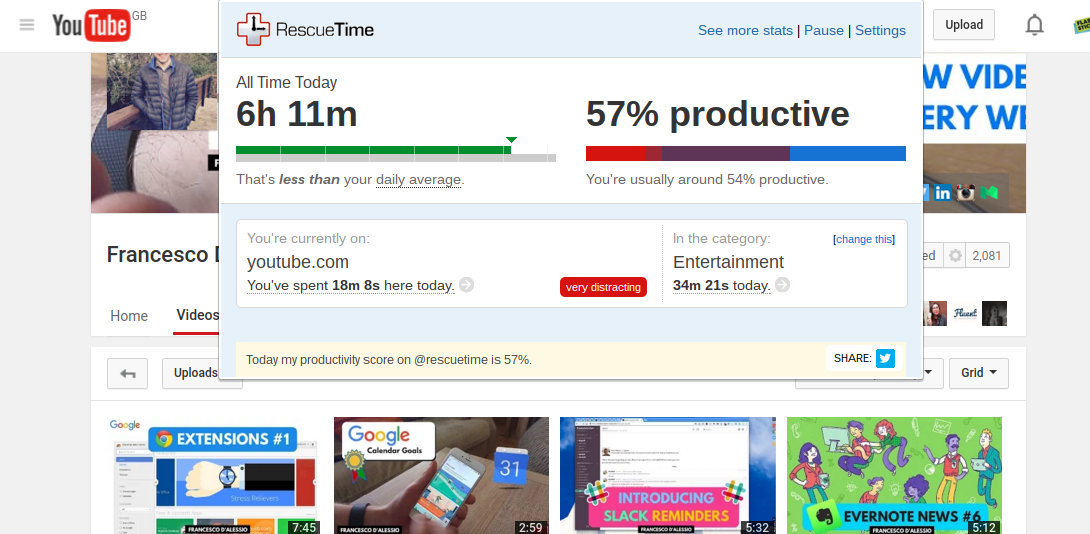Viewport: 1090px width, 534px height.
Task: Click channel profile photo in banner
Action: pos(163,91)
